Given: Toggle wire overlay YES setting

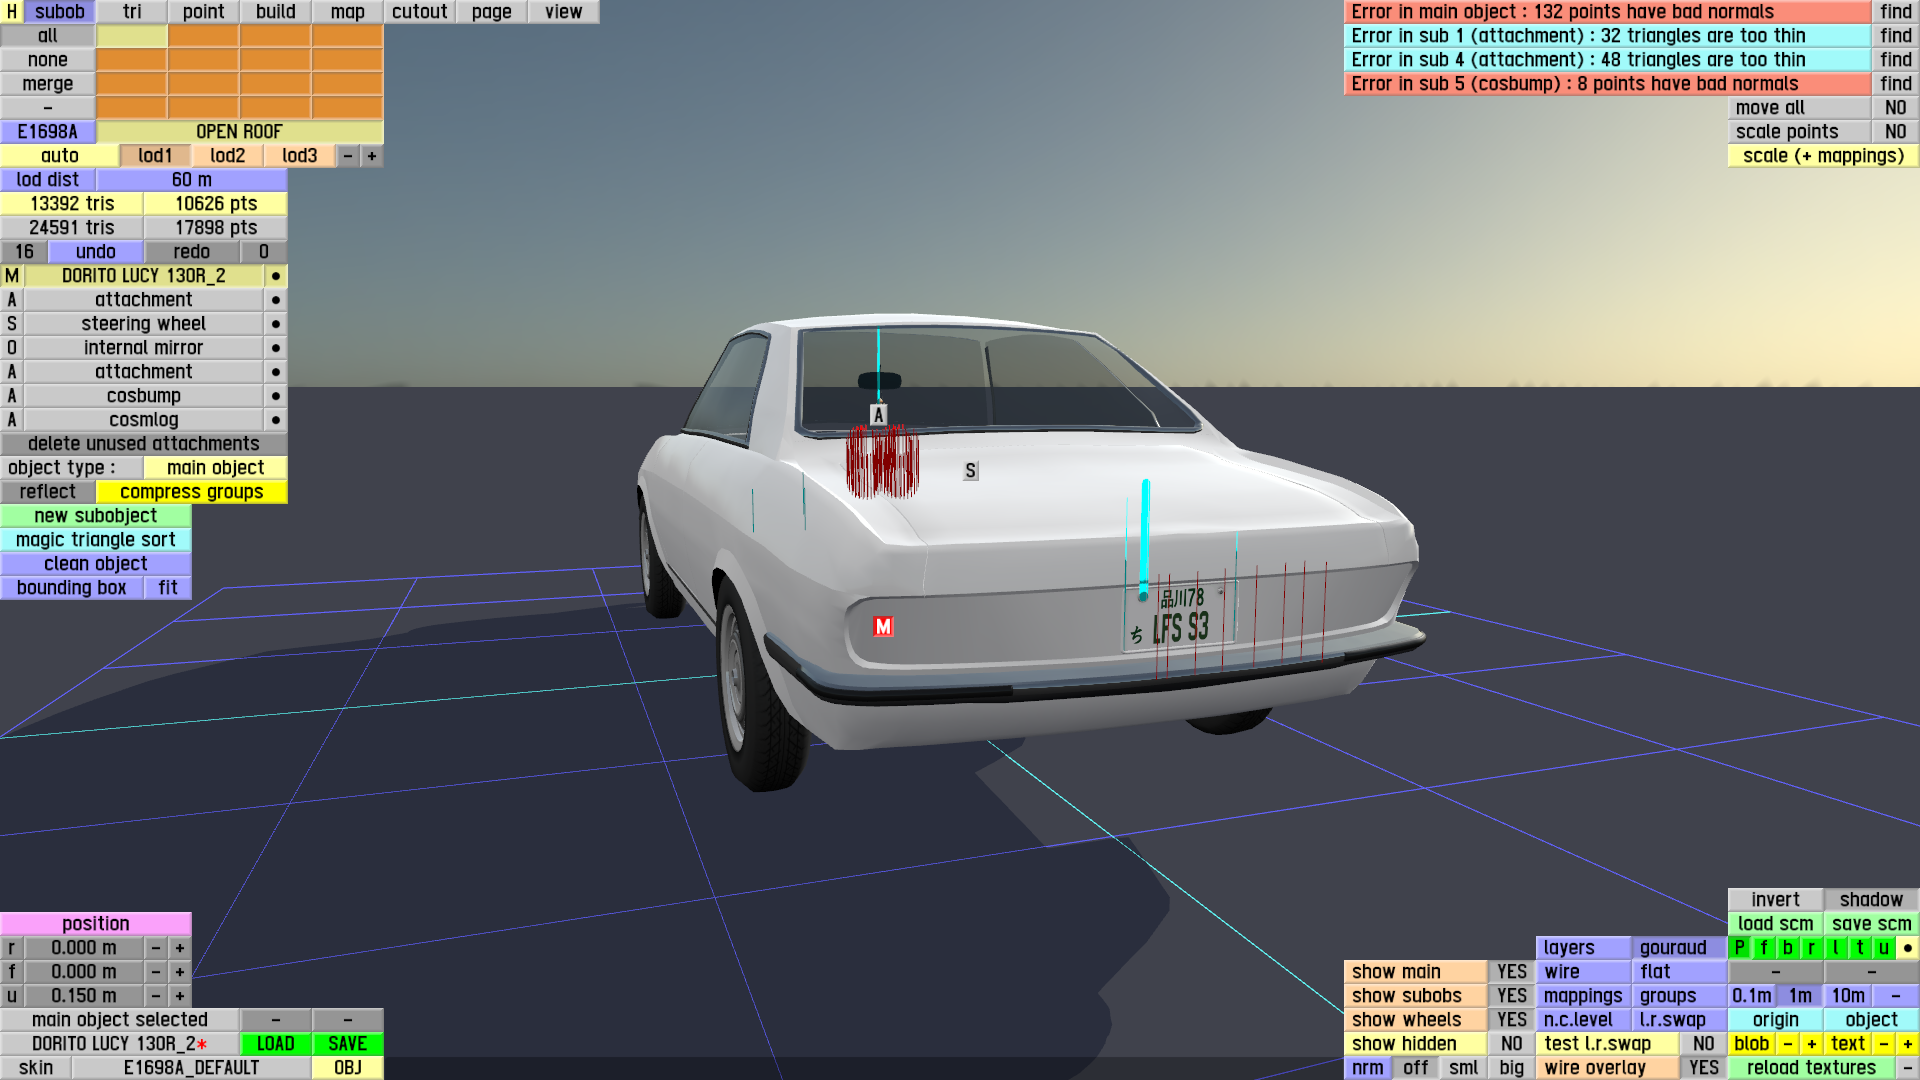Looking at the screenshot, I should click(x=1703, y=1068).
